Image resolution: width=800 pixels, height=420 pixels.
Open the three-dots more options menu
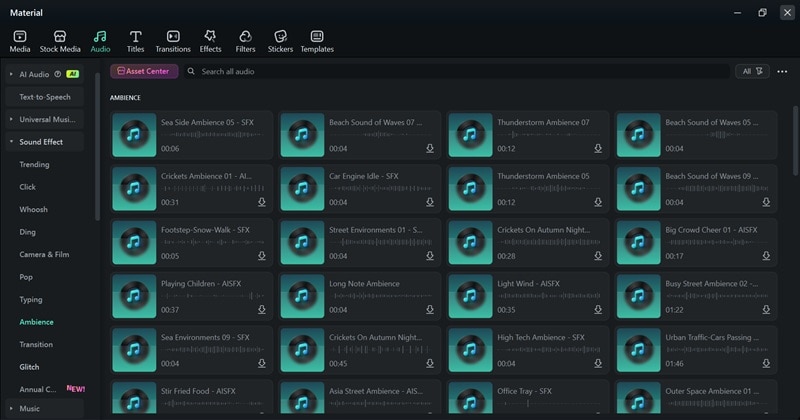tap(782, 72)
